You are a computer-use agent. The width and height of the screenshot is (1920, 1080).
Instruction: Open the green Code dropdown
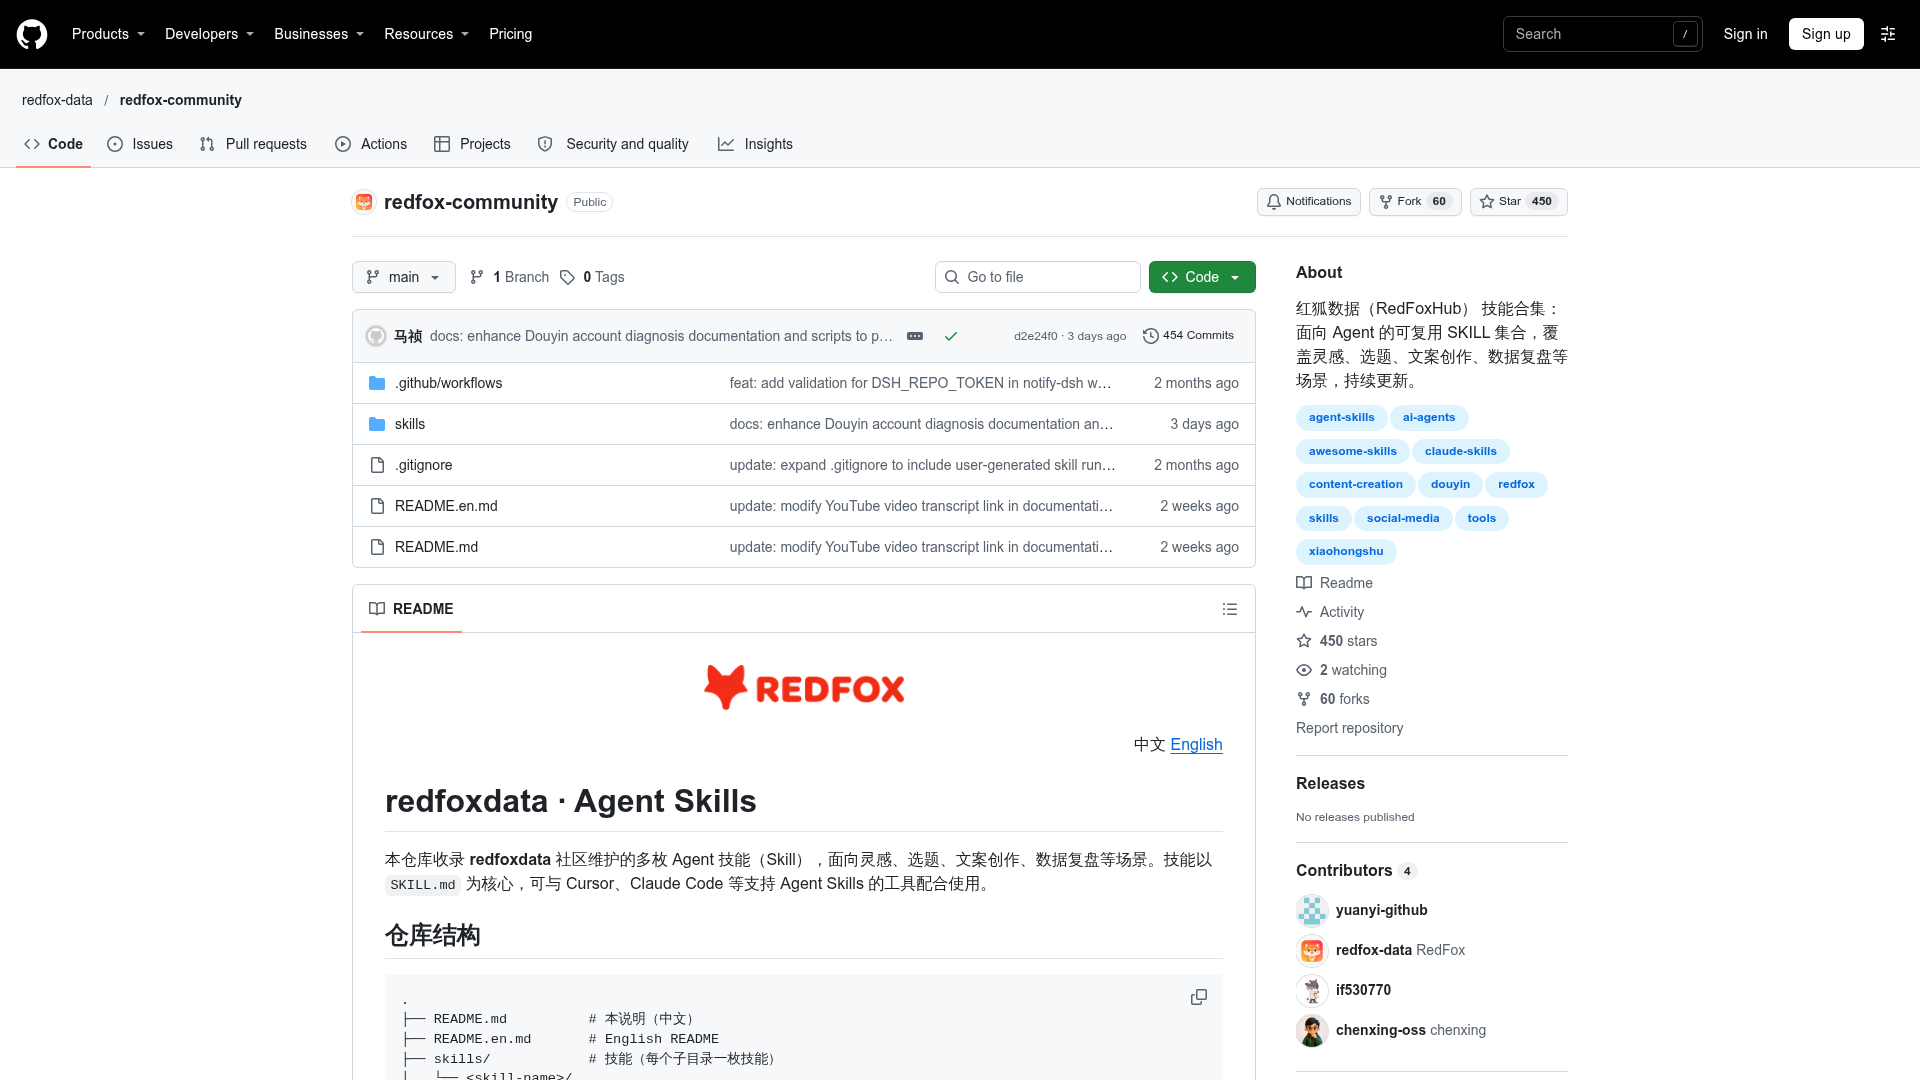click(1202, 277)
